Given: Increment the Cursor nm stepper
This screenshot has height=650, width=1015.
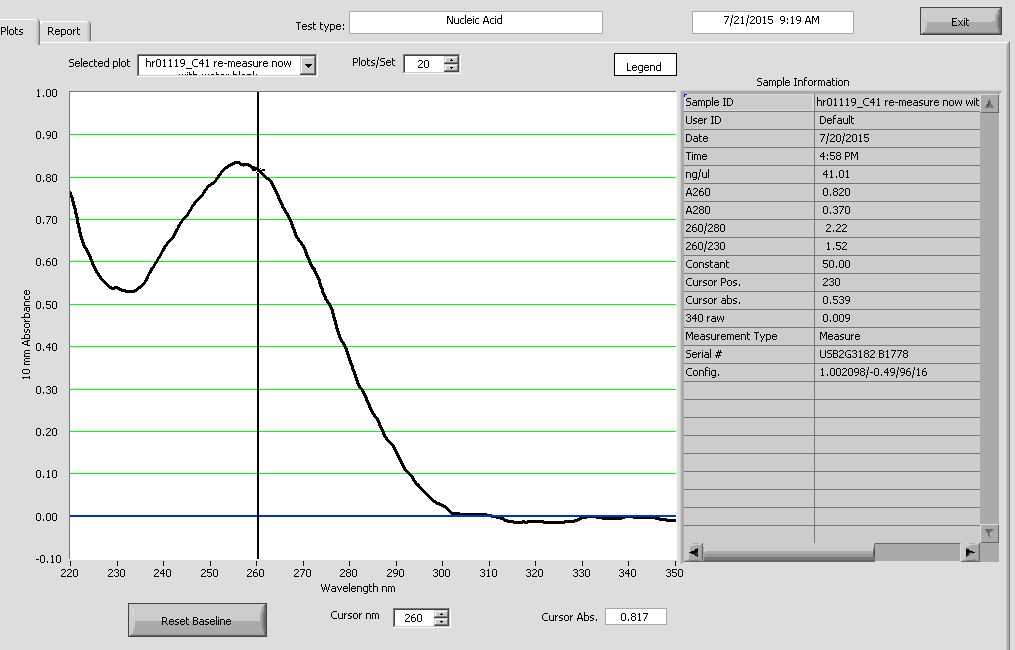Looking at the screenshot, I should (x=442, y=613).
